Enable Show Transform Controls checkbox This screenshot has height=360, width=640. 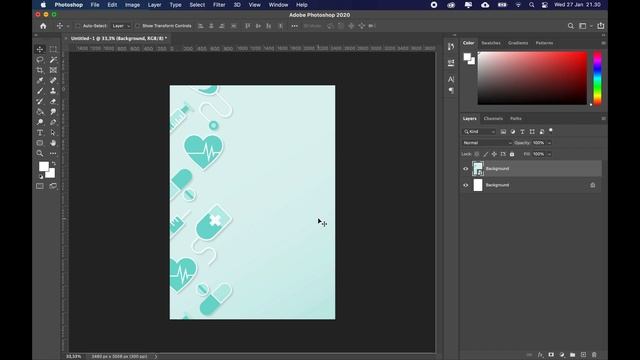click(138, 26)
